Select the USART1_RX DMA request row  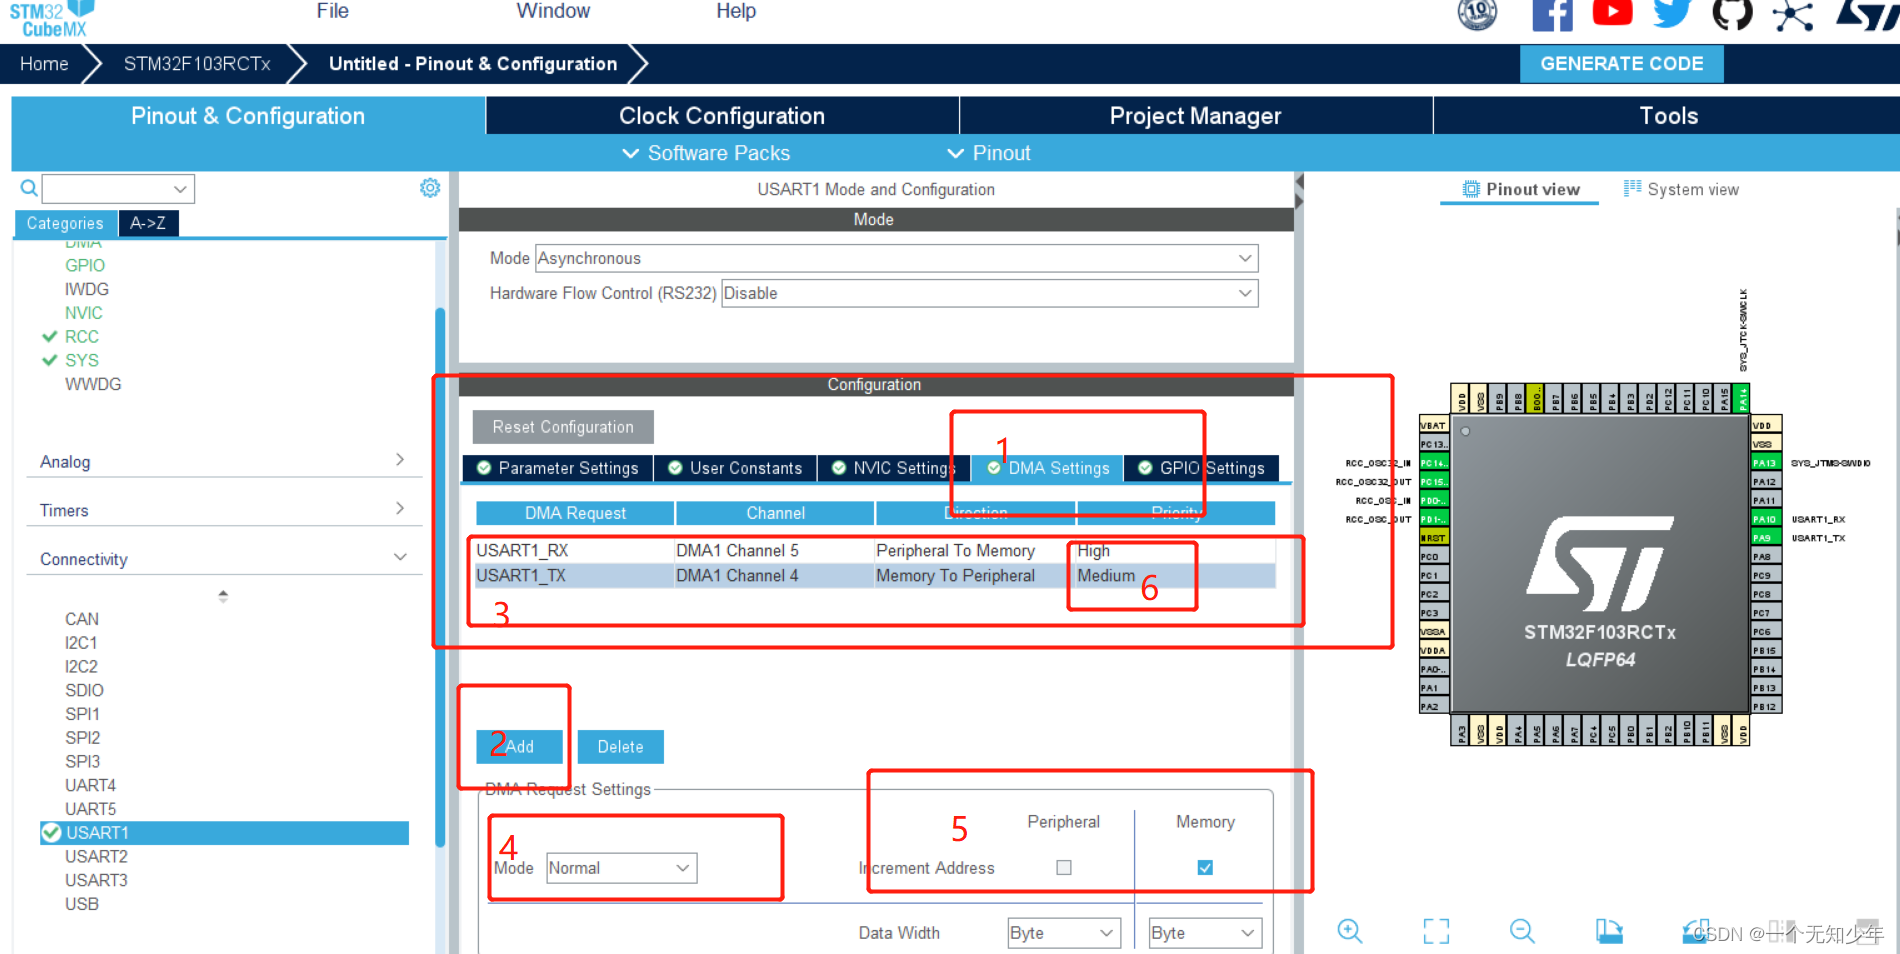pos(875,550)
